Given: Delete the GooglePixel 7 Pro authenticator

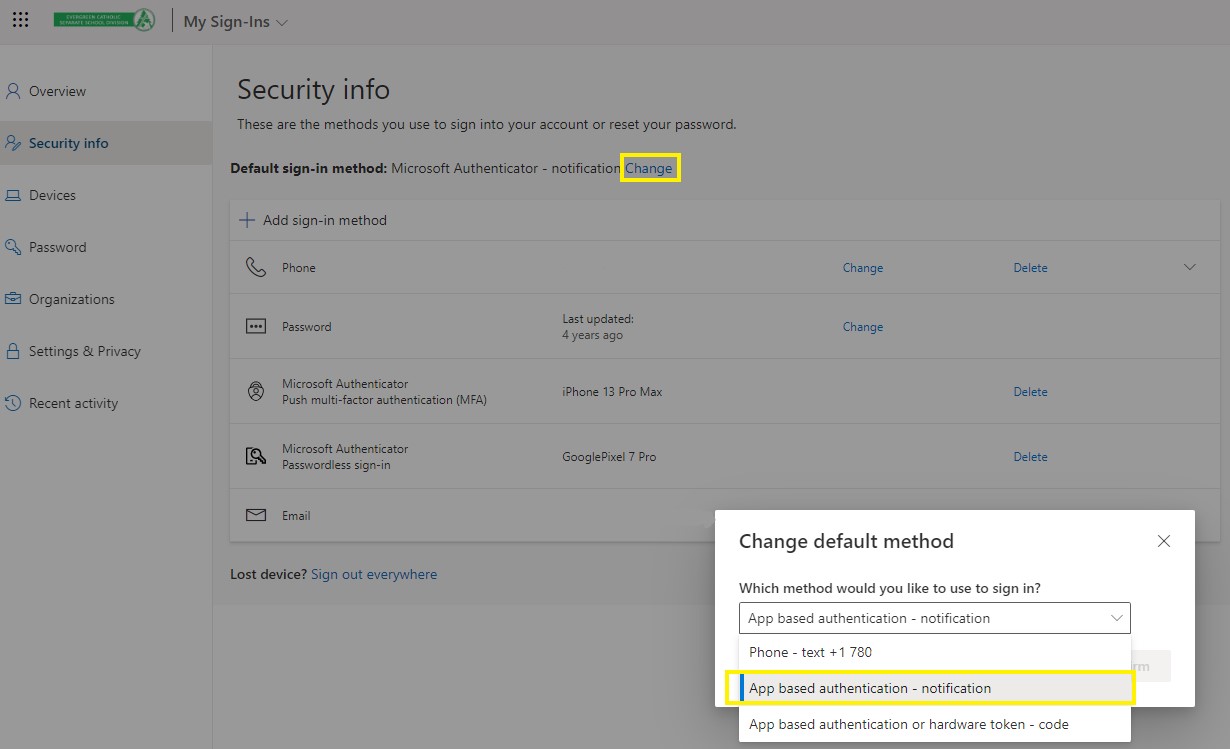Looking at the screenshot, I should (1030, 457).
